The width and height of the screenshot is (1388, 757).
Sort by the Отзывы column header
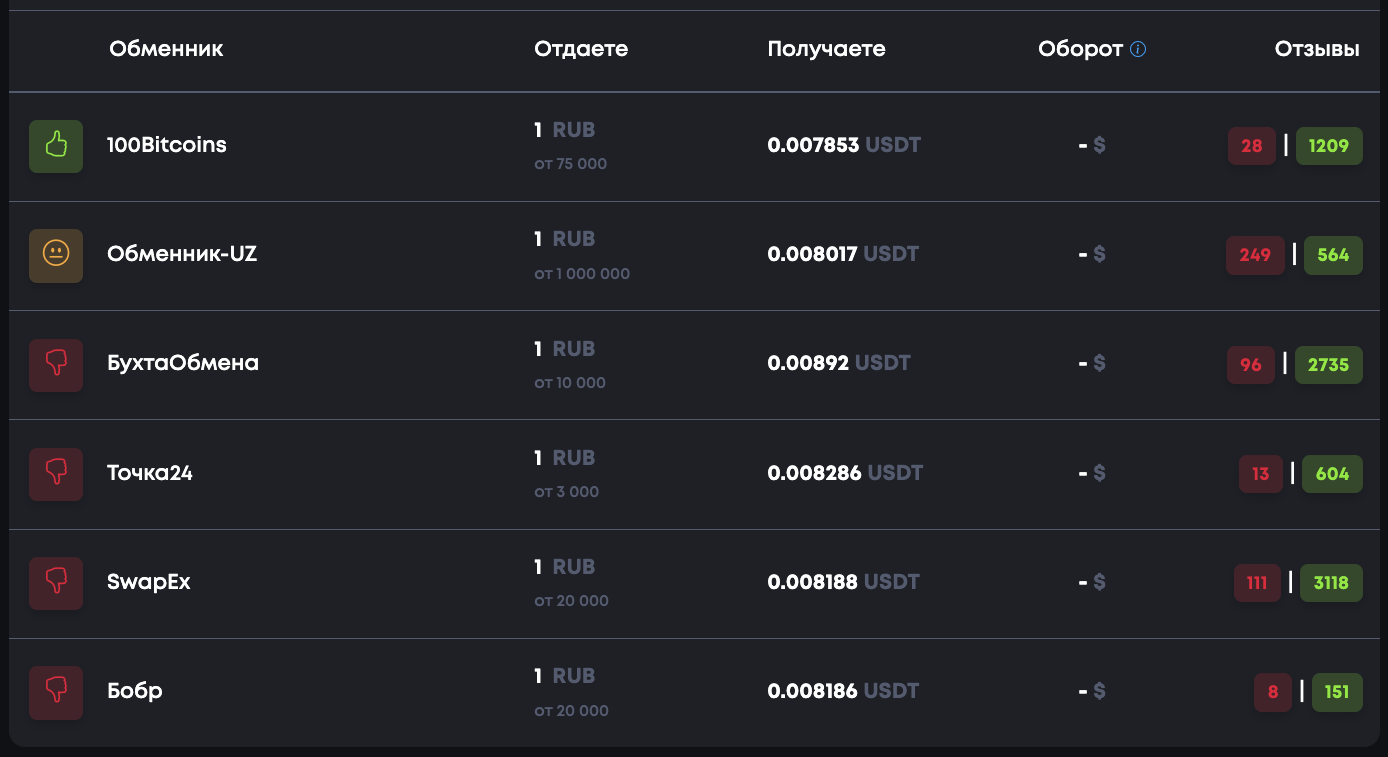point(1317,49)
